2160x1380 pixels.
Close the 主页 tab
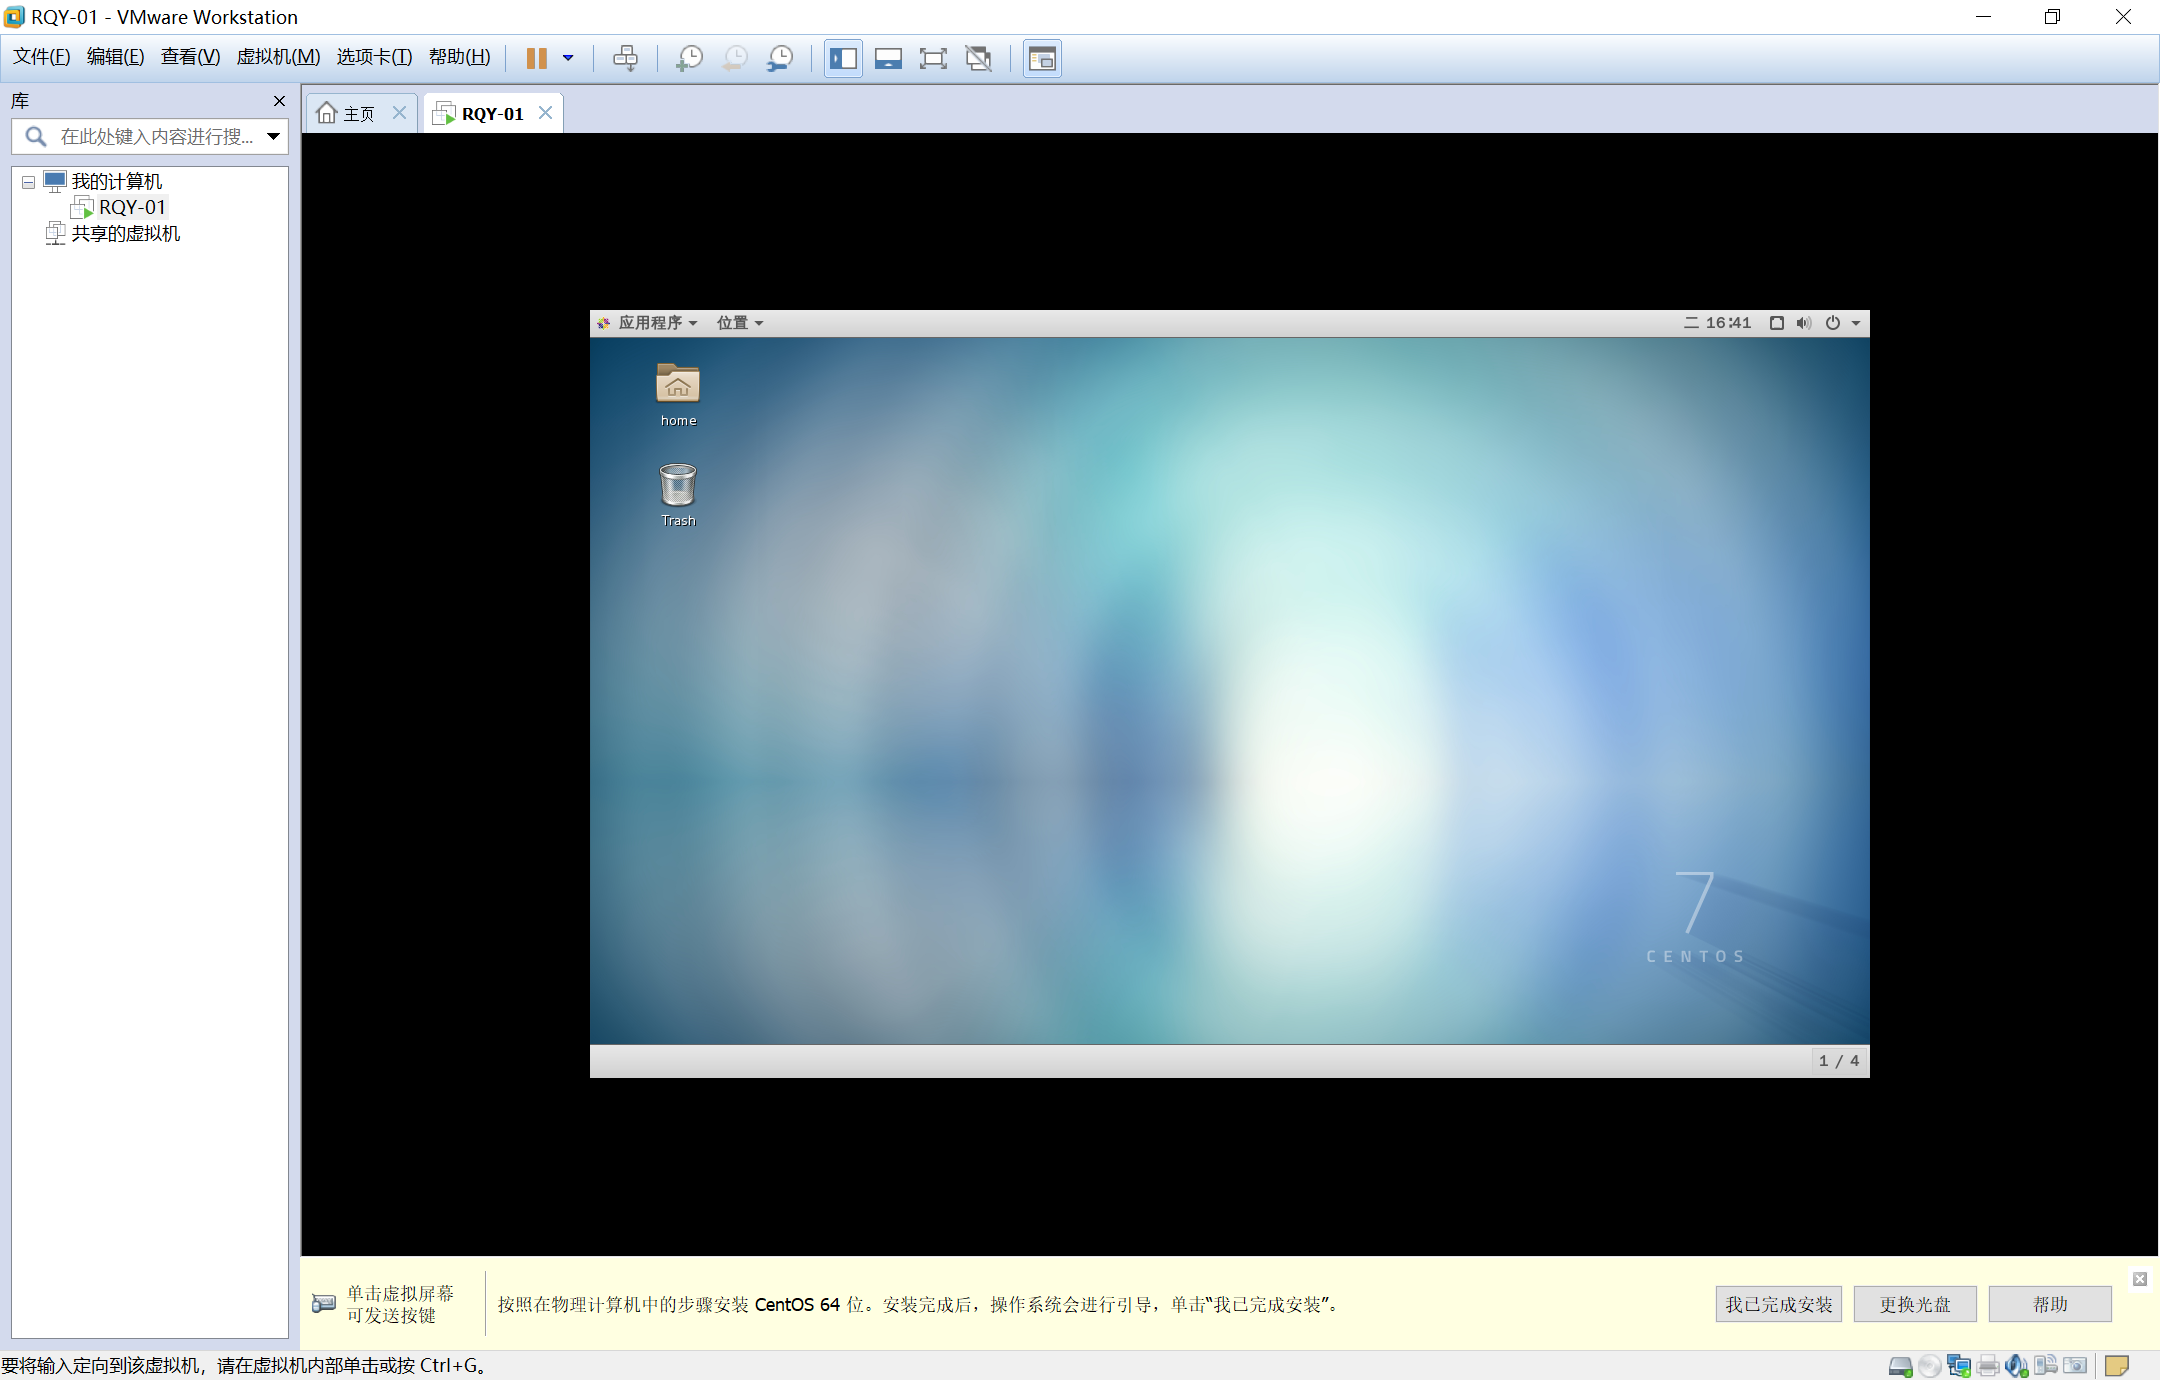399,112
